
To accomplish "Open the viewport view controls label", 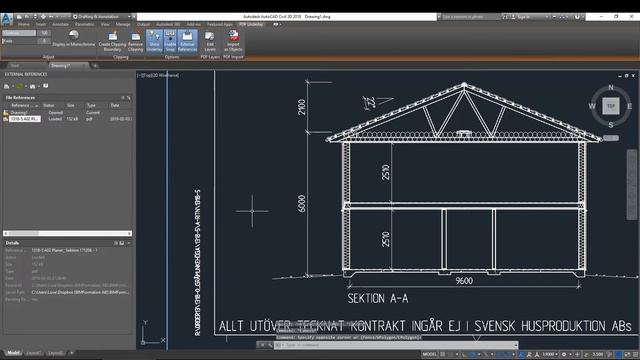I will (144, 75).
